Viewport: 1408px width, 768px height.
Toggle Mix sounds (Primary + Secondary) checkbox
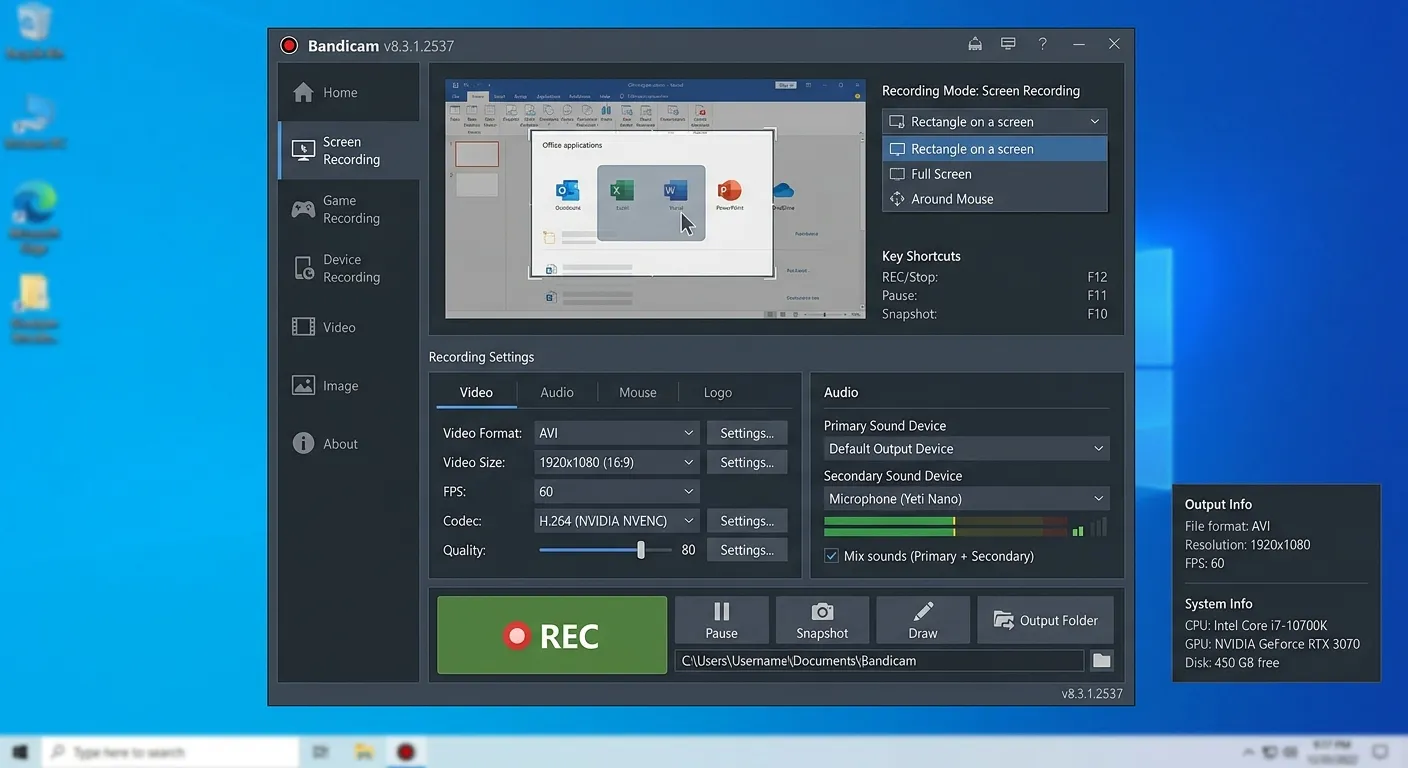click(831, 556)
